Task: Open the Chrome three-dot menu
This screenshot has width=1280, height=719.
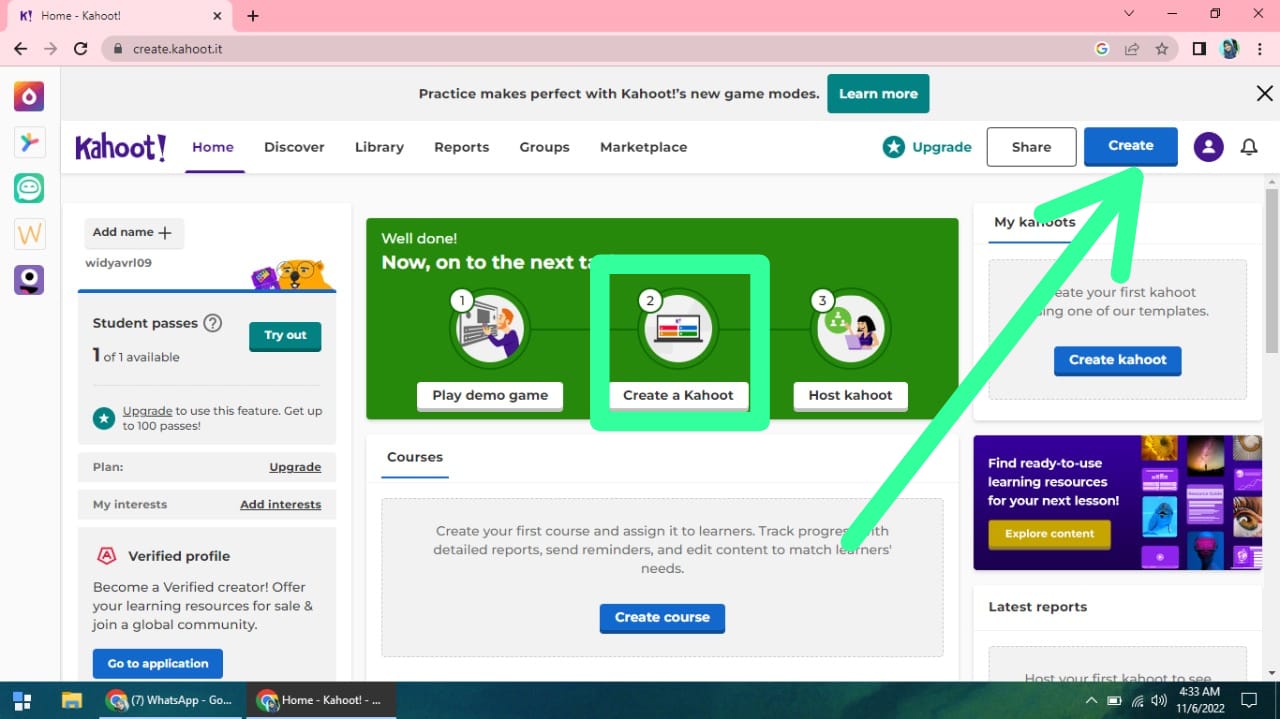Action: click(1259, 49)
